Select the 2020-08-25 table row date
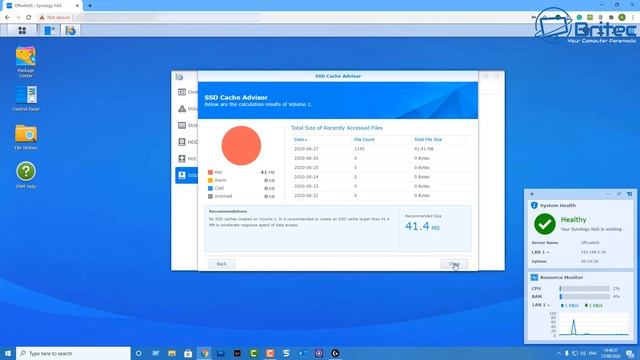 coord(306,168)
